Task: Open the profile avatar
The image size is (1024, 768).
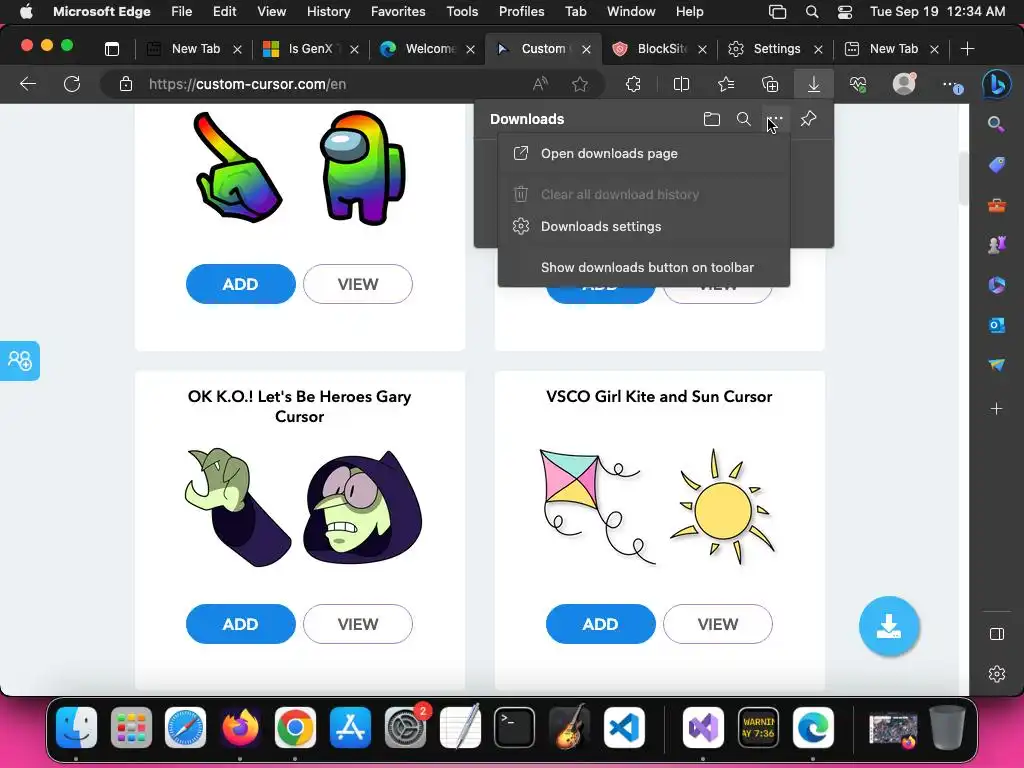Action: pyautogui.click(x=904, y=84)
